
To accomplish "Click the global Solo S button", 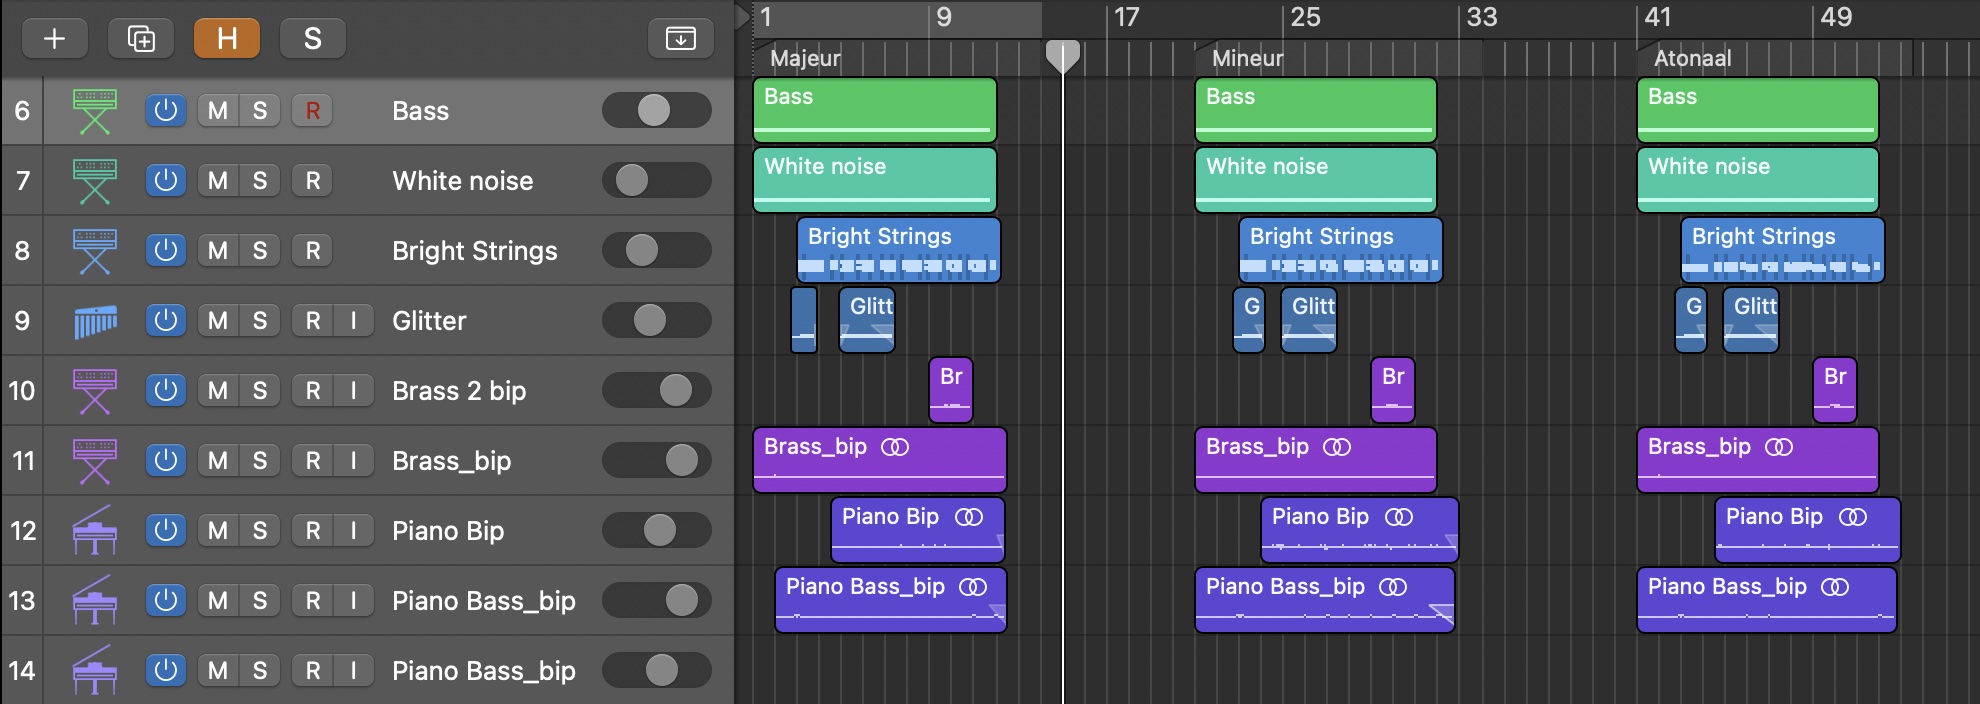I will coord(312,39).
